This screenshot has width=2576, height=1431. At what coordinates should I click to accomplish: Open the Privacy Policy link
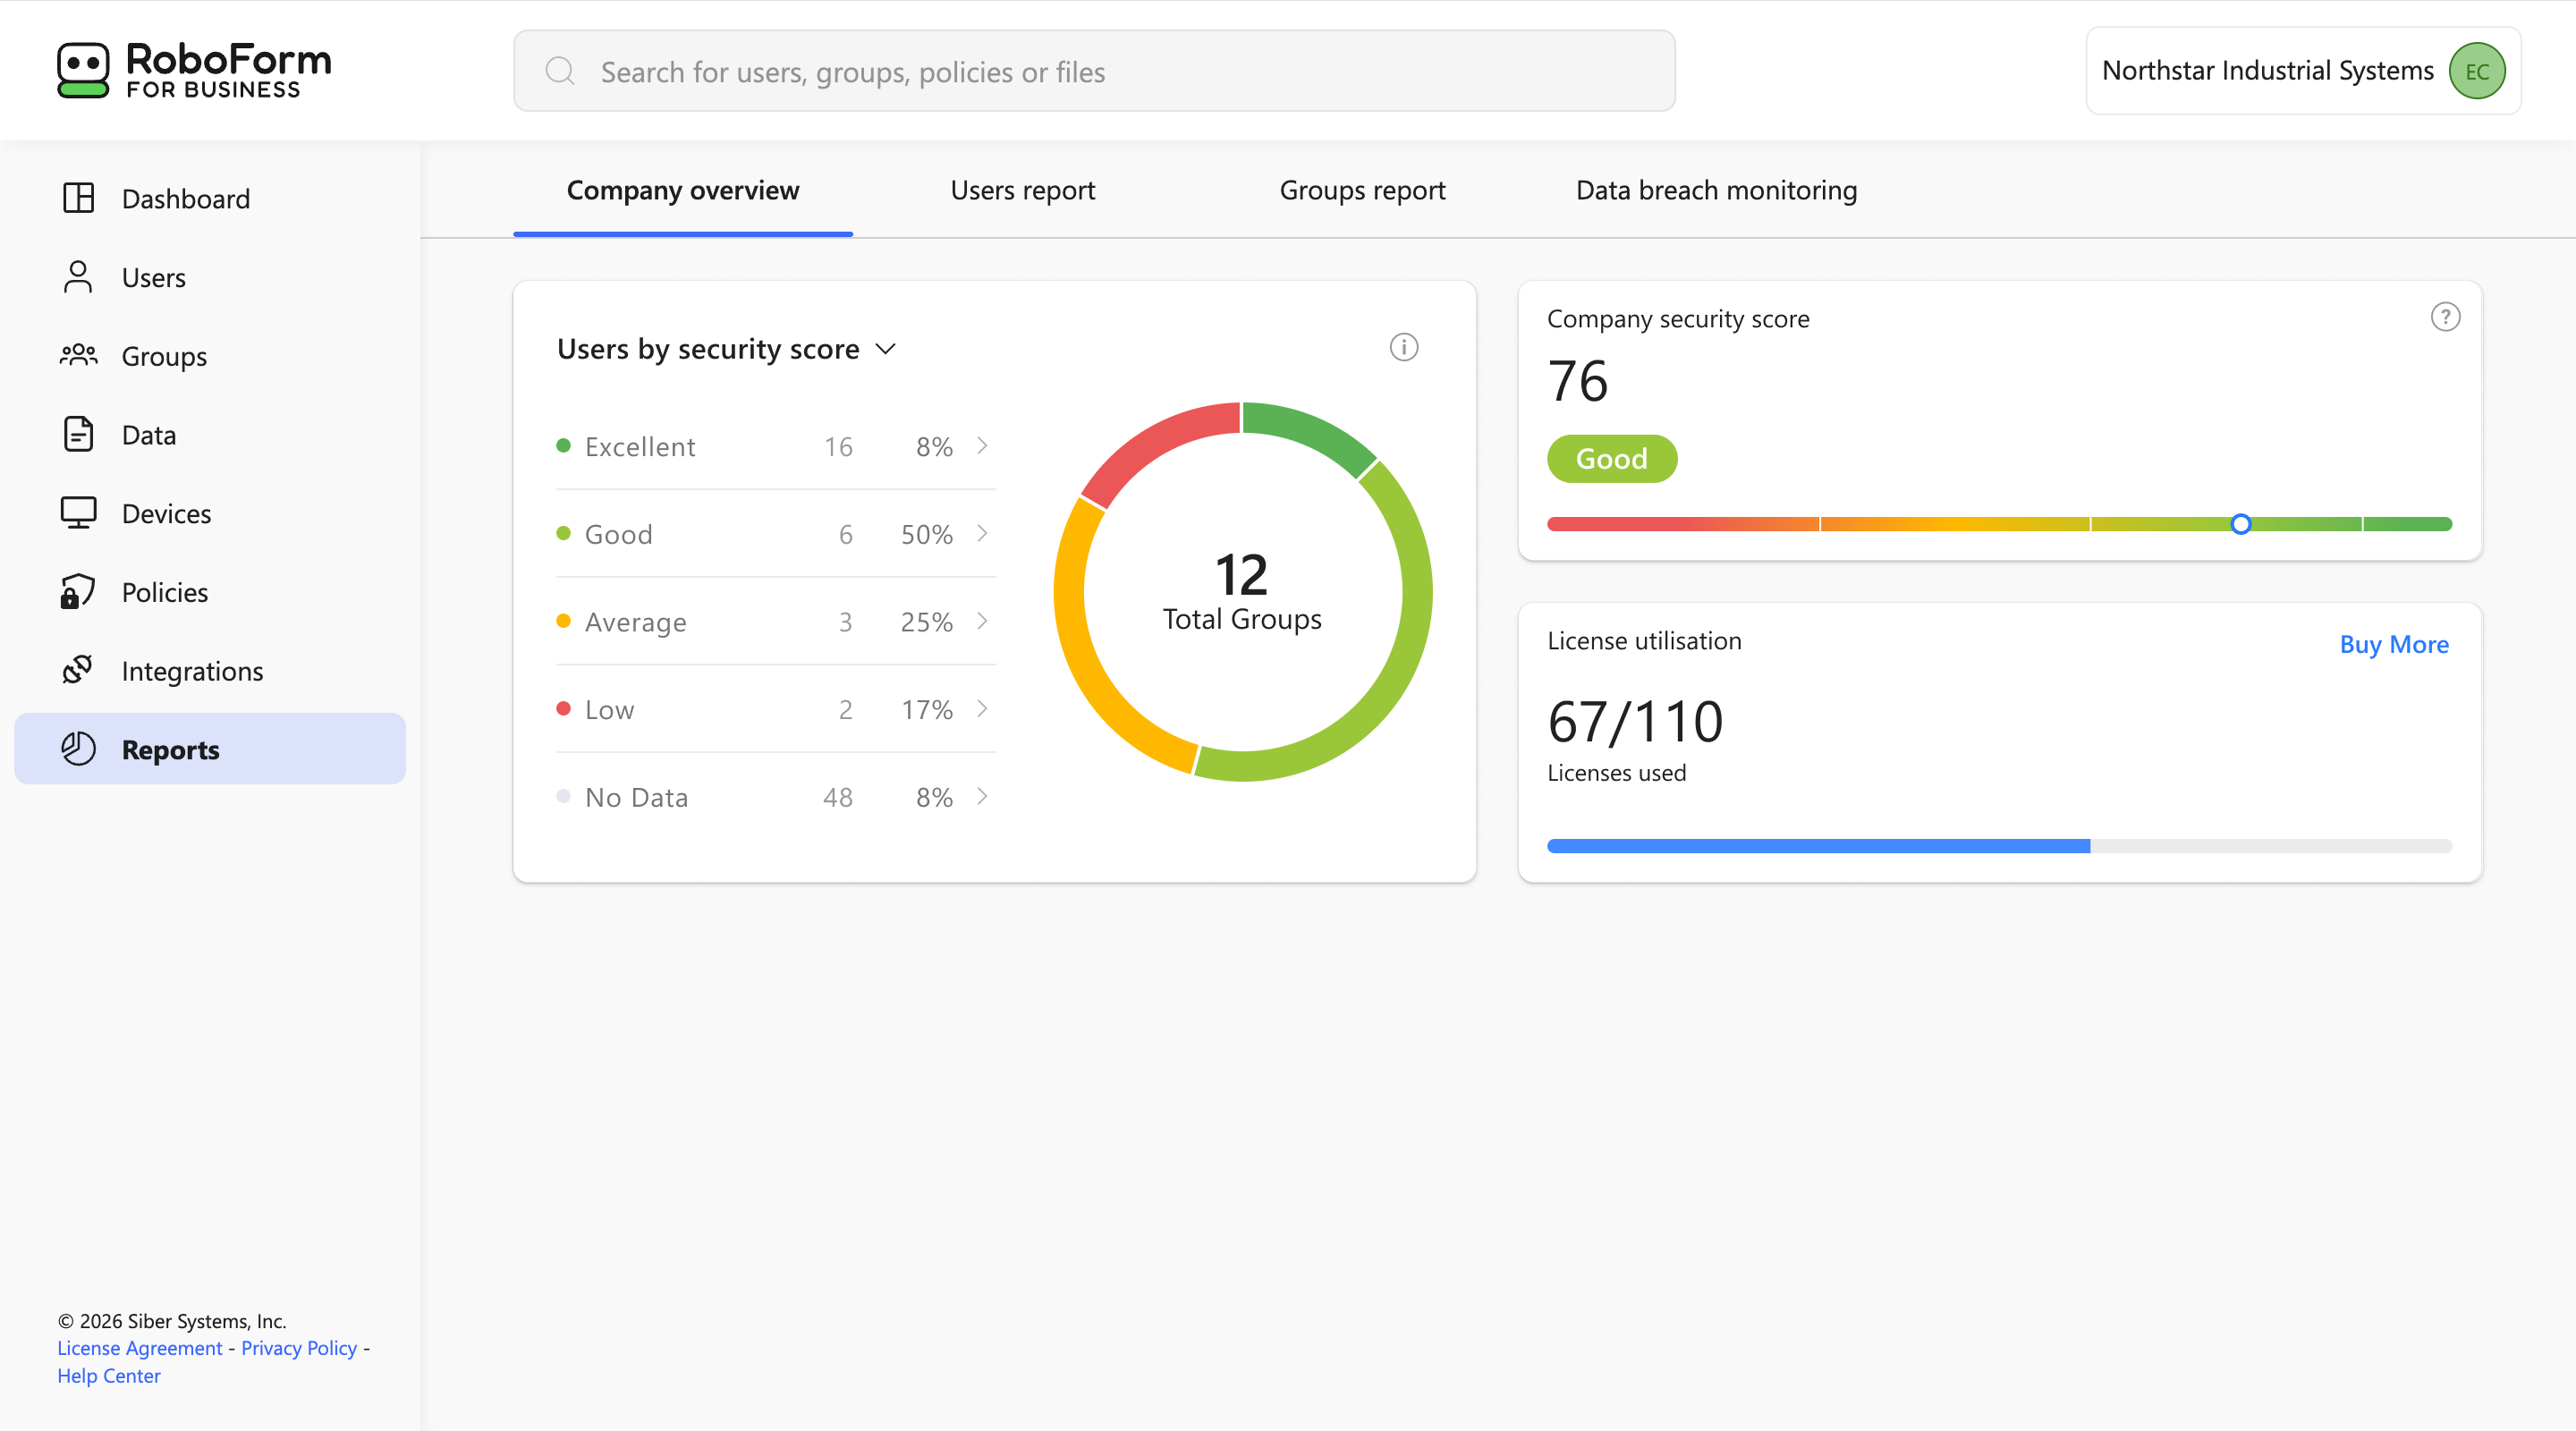299,1348
